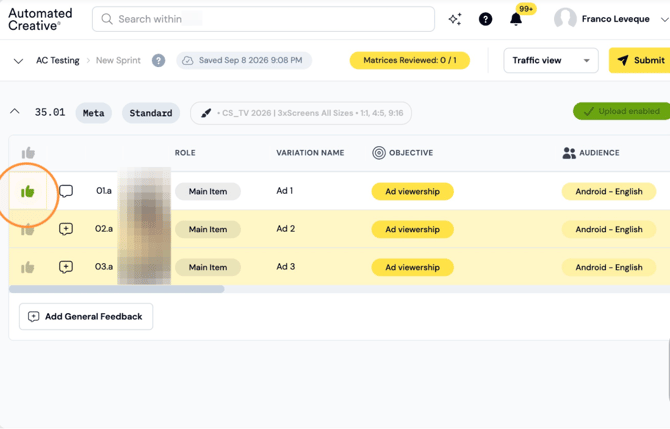Click Main Item role in row 01.a

click(208, 191)
